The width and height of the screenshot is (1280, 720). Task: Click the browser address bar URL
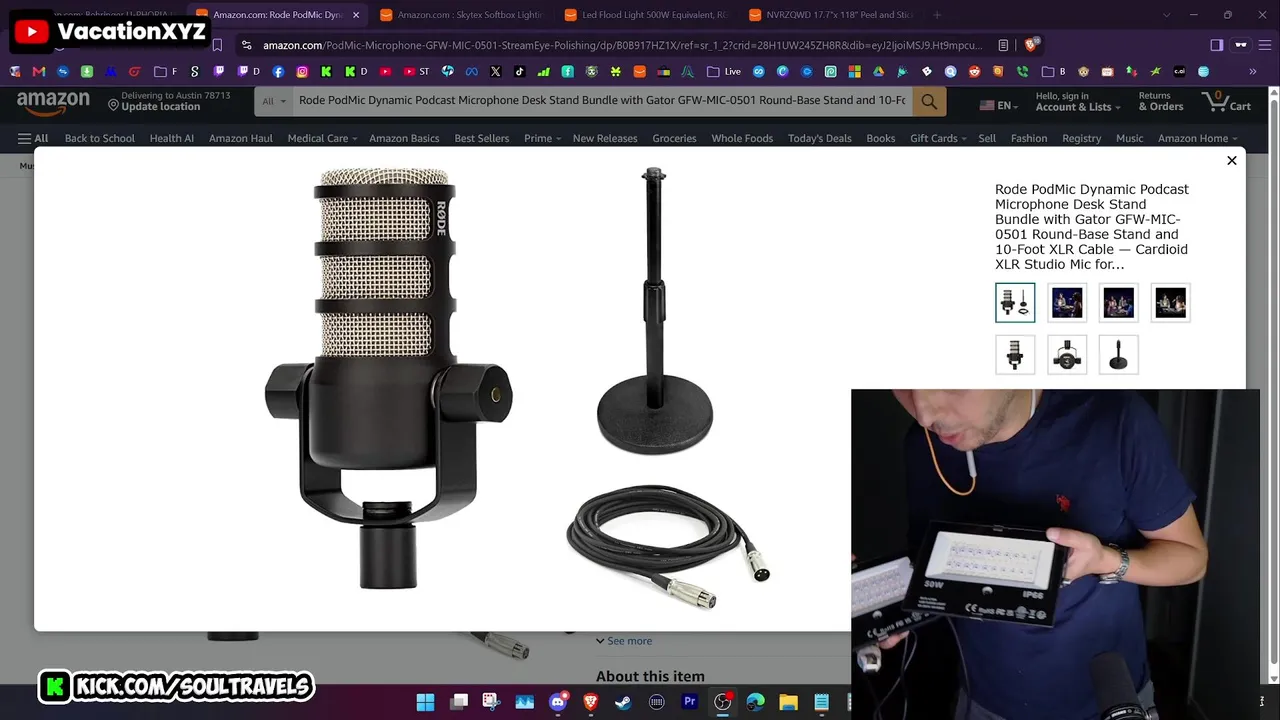[x=622, y=45]
